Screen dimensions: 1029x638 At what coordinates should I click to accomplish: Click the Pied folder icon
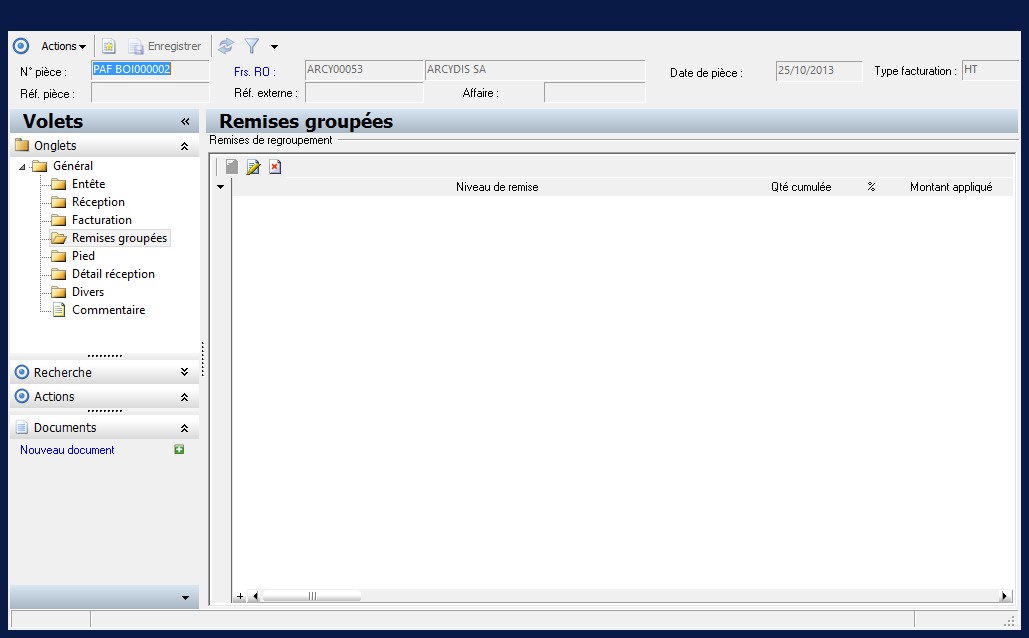[59, 256]
